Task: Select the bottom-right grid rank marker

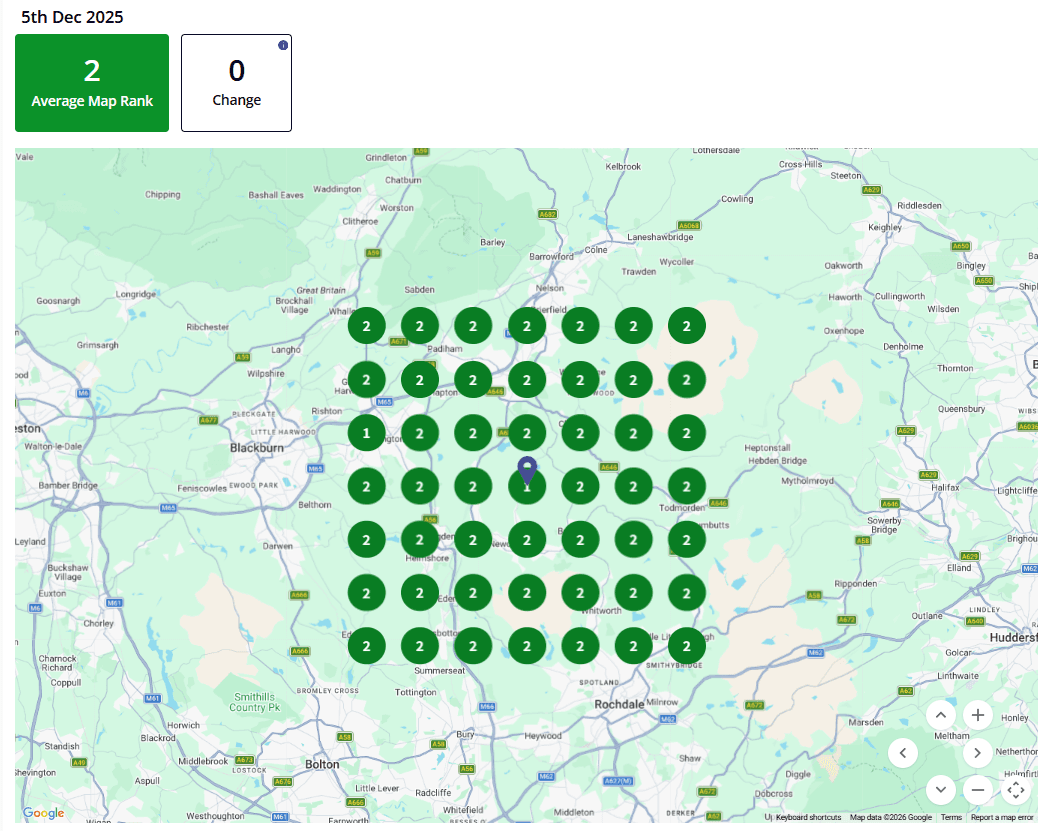Action: (687, 646)
